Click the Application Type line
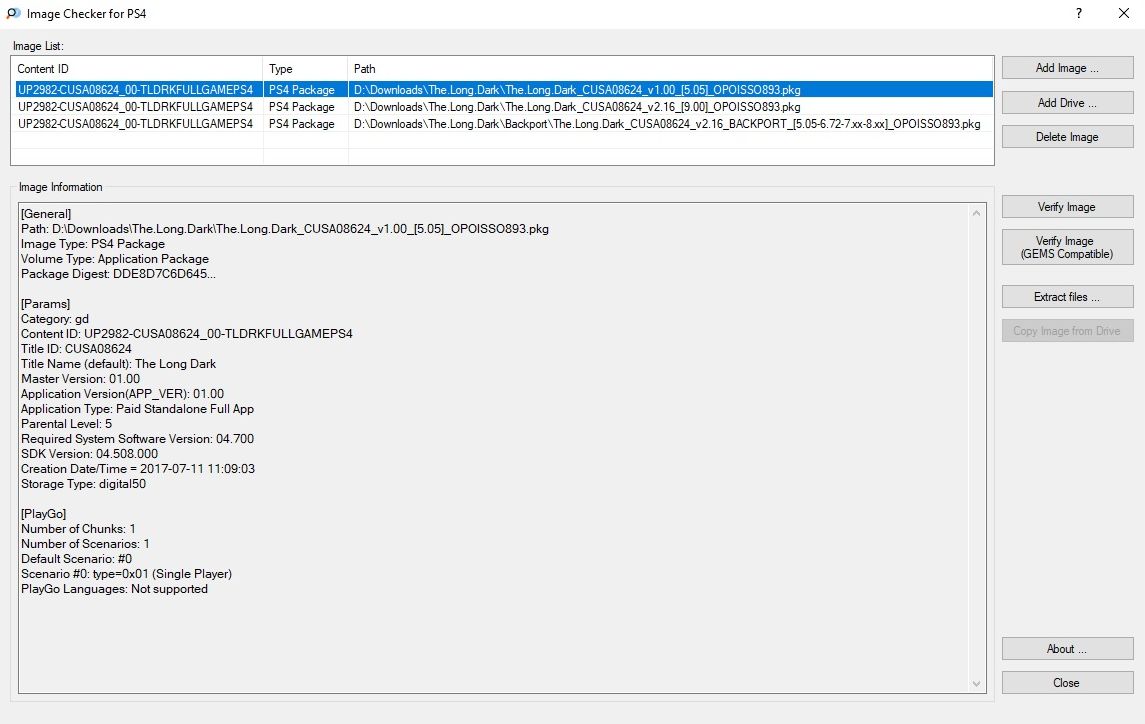Screen dimensions: 1145x724 pos(137,408)
